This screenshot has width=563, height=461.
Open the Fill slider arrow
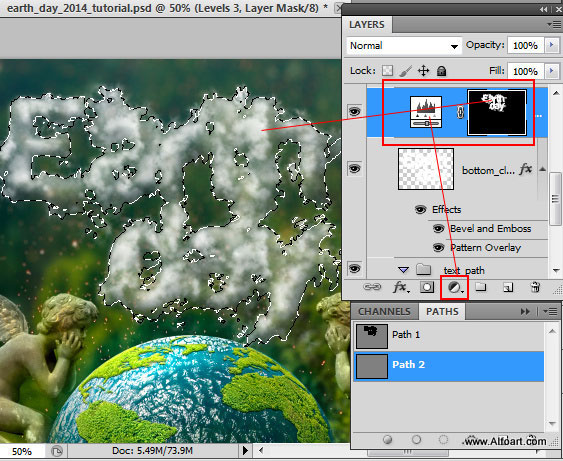[552, 71]
